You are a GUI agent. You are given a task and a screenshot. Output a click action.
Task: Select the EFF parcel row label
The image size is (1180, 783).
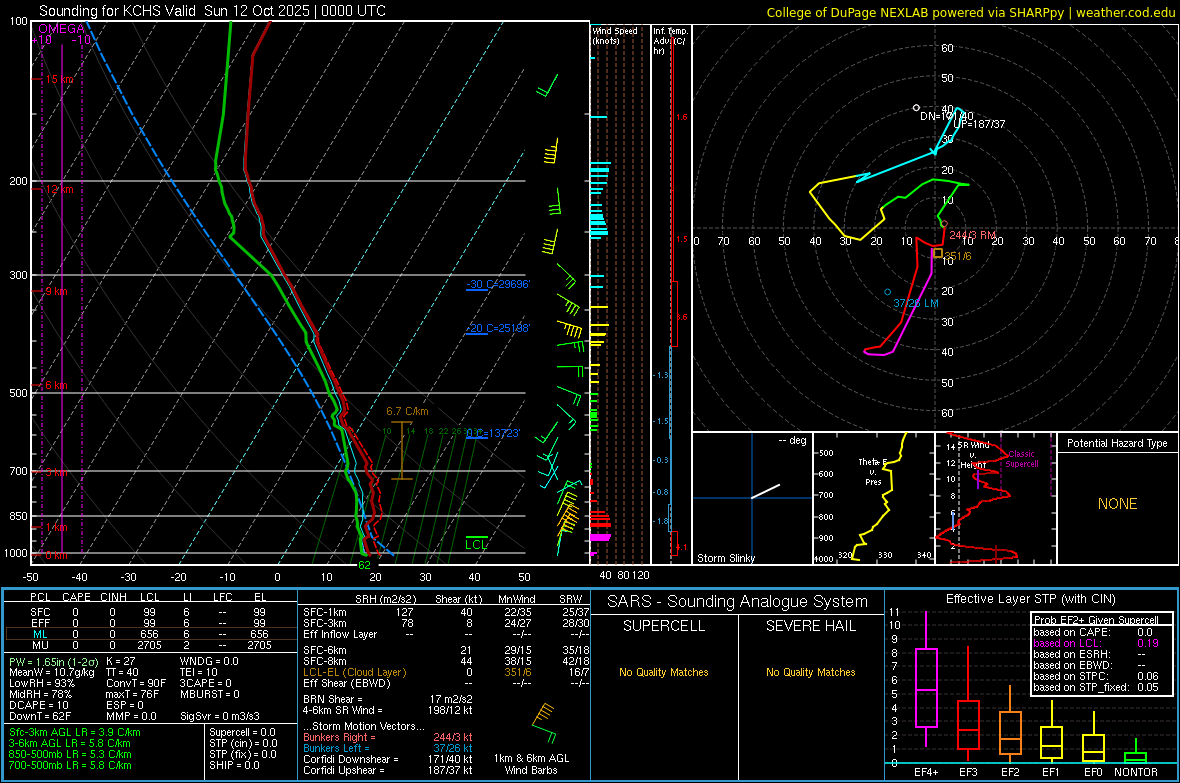(x=40, y=623)
